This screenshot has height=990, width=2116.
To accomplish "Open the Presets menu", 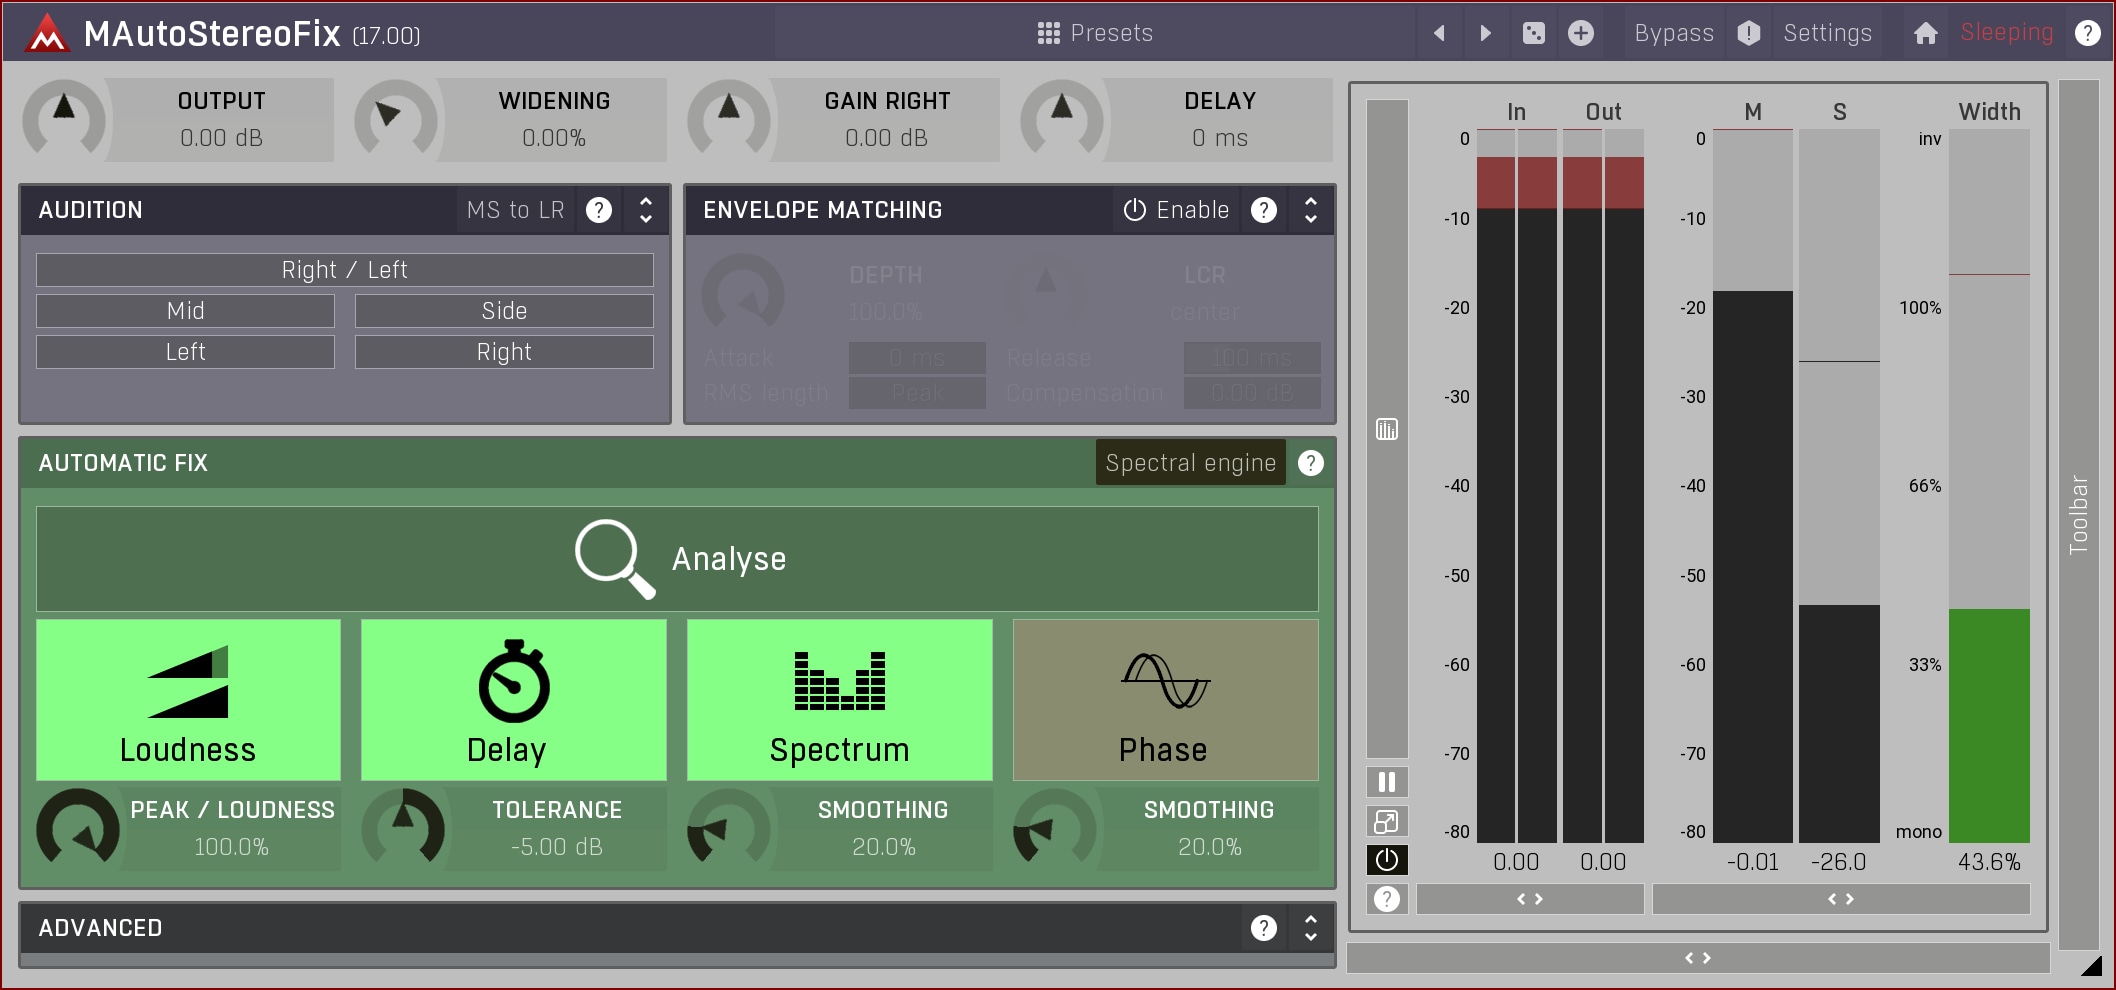I will click(1095, 33).
